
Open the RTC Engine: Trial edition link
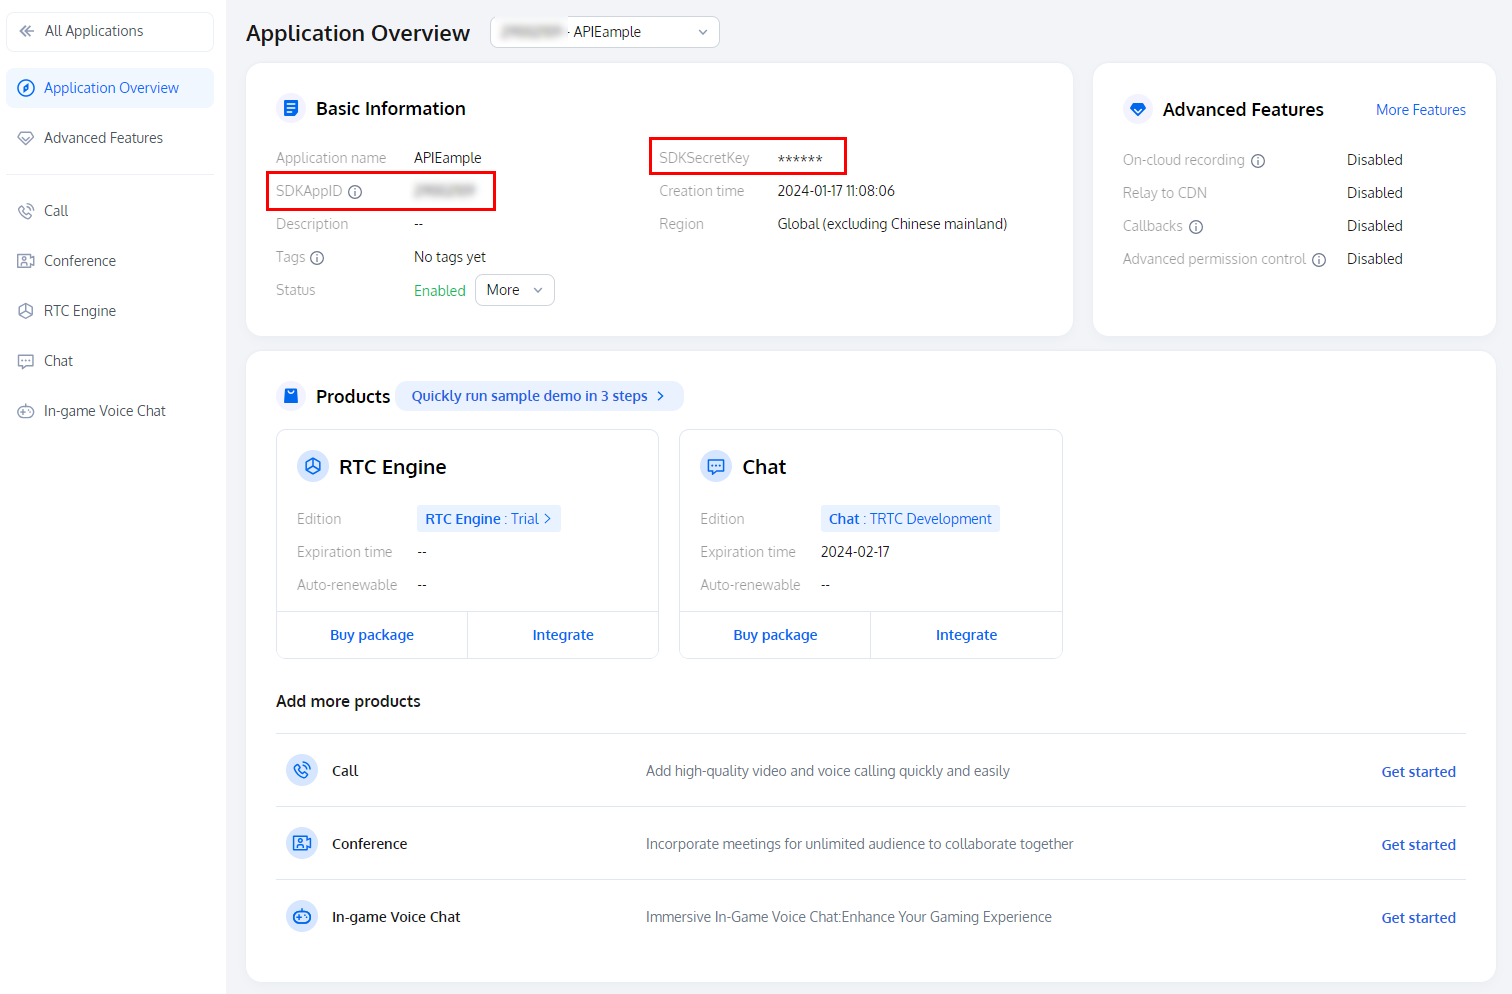pos(488,519)
